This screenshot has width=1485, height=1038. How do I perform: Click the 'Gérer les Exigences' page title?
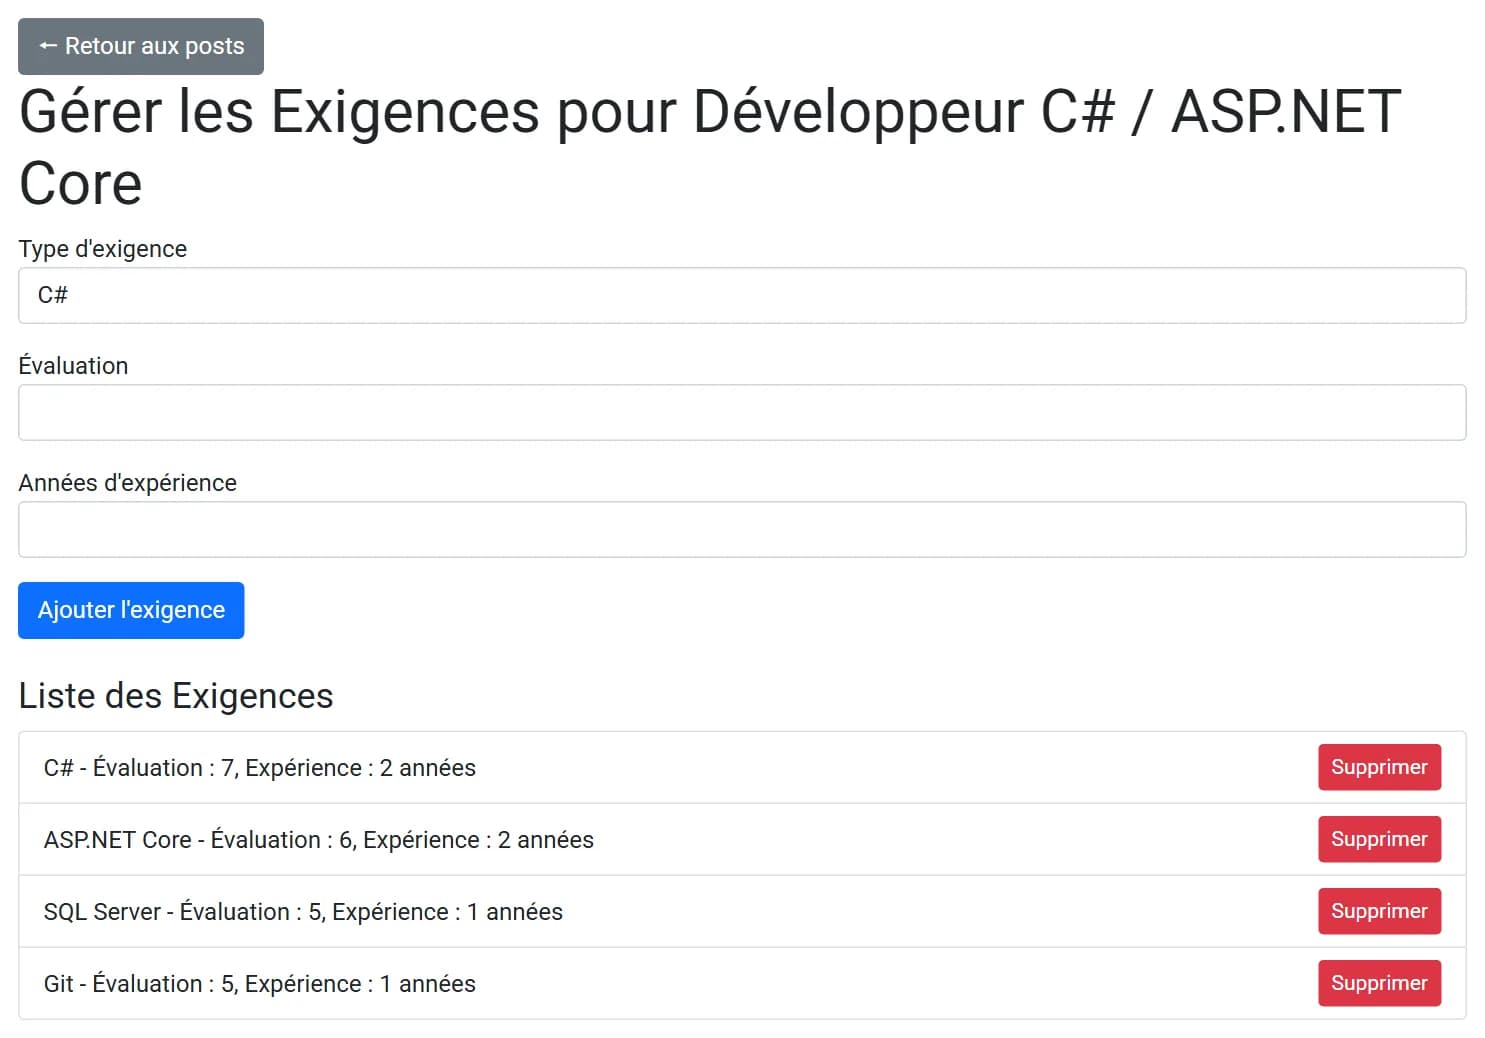710,147
